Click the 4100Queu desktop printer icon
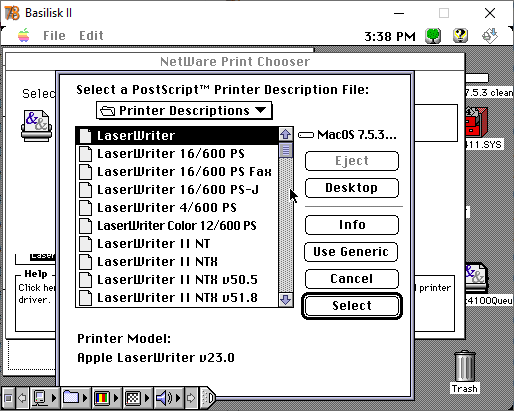 coord(476,277)
